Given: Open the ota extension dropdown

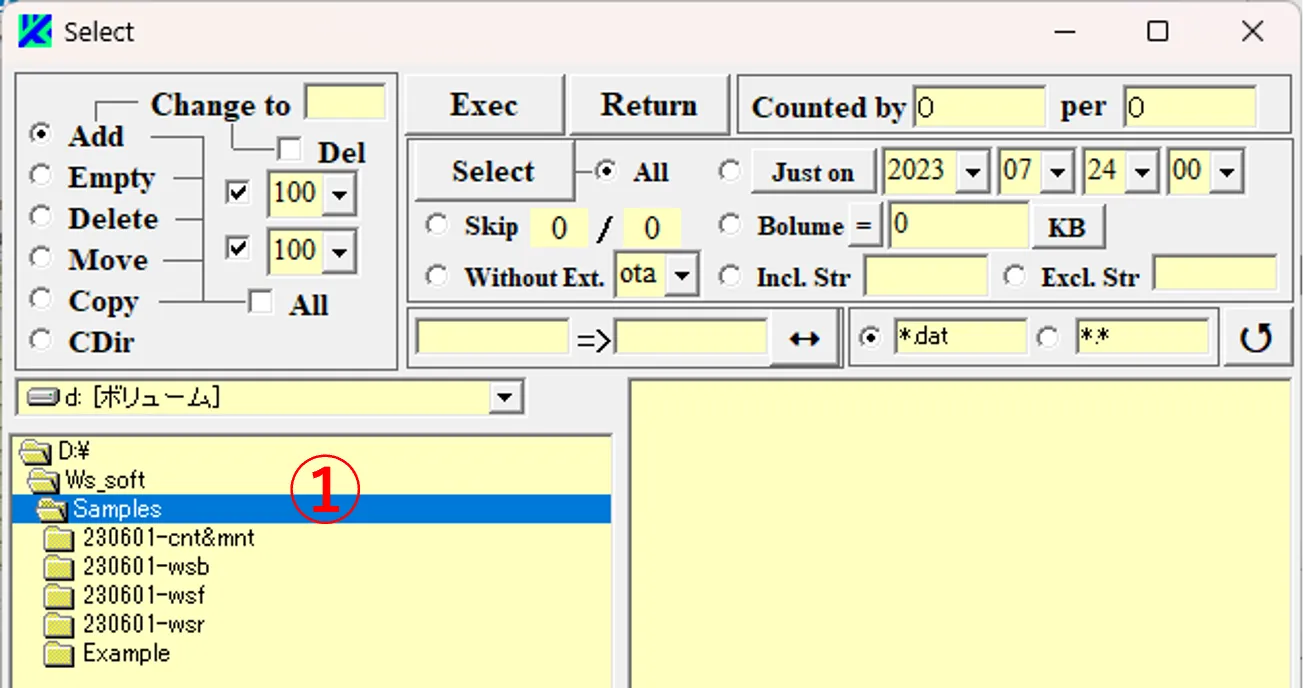Looking at the screenshot, I should point(682,276).
